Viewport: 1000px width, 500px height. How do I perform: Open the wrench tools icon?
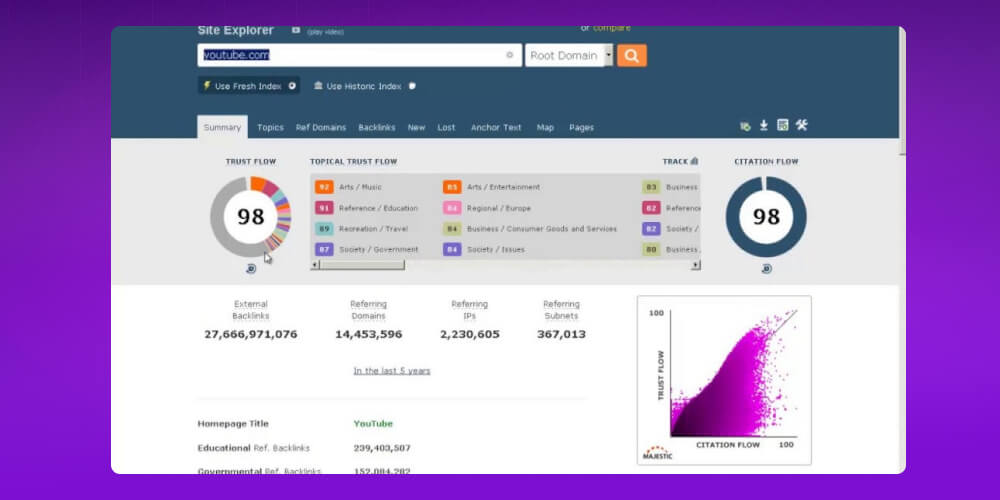(801, 126)
